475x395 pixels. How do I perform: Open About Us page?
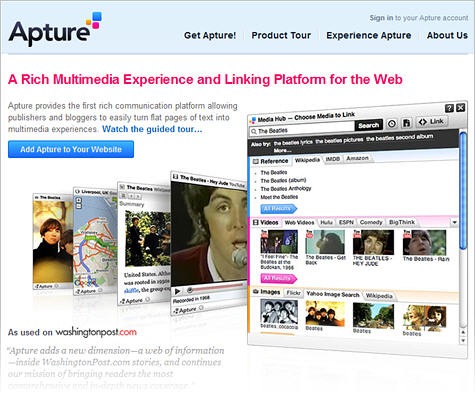click(447, 35)
